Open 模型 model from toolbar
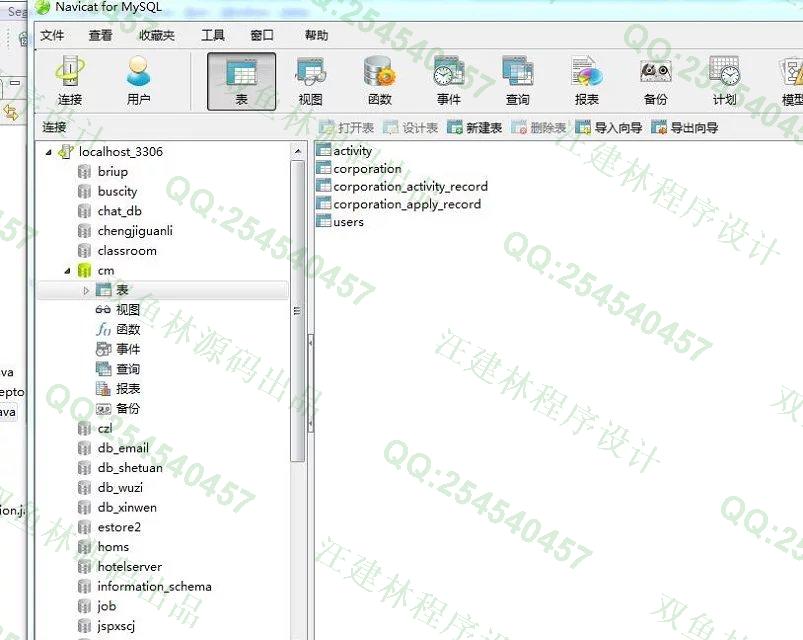 point(791,81)
